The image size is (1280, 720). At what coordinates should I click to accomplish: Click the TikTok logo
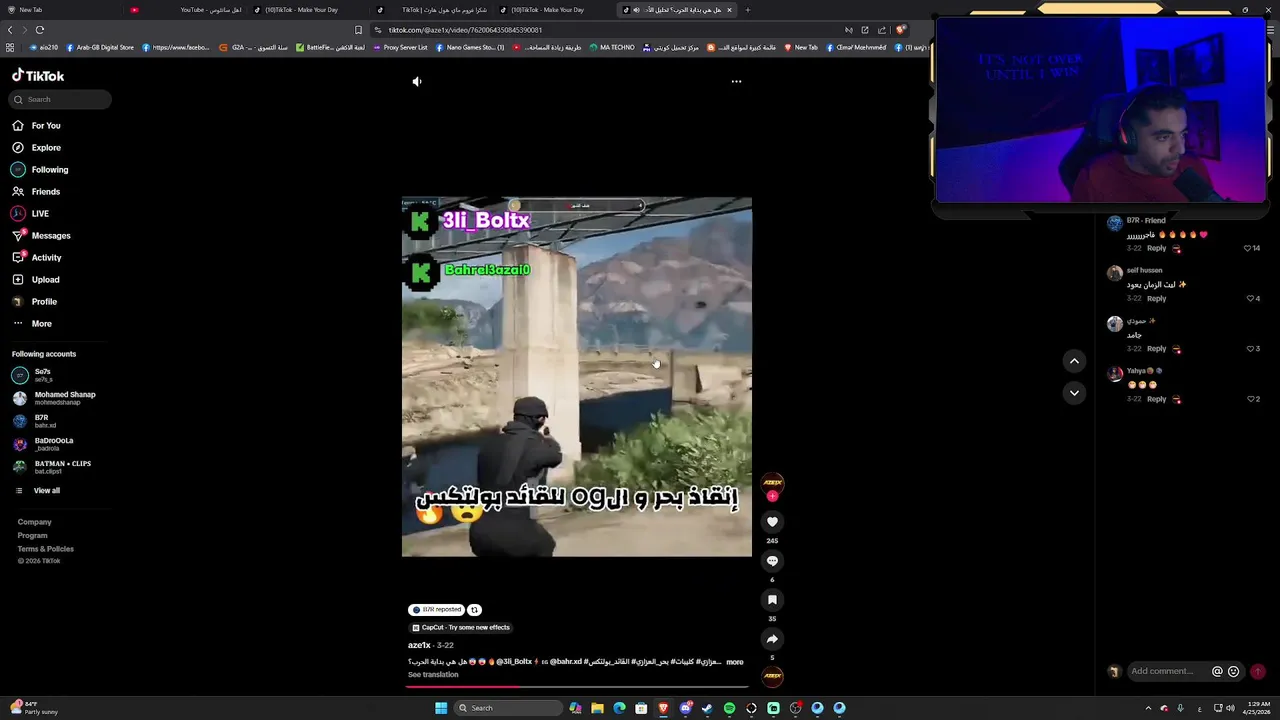[x=38, y=76]
